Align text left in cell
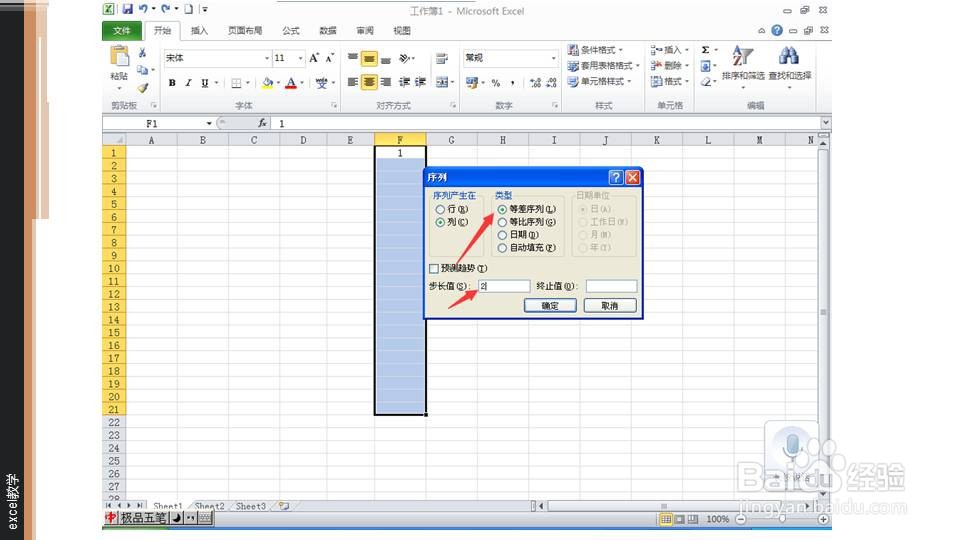Image resolution: width=960 pixels, height=540 pixels. click(353, 82)
